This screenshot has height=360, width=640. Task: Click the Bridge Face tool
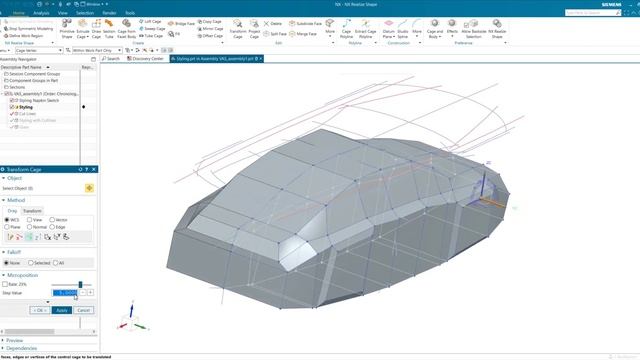(182, 24)
